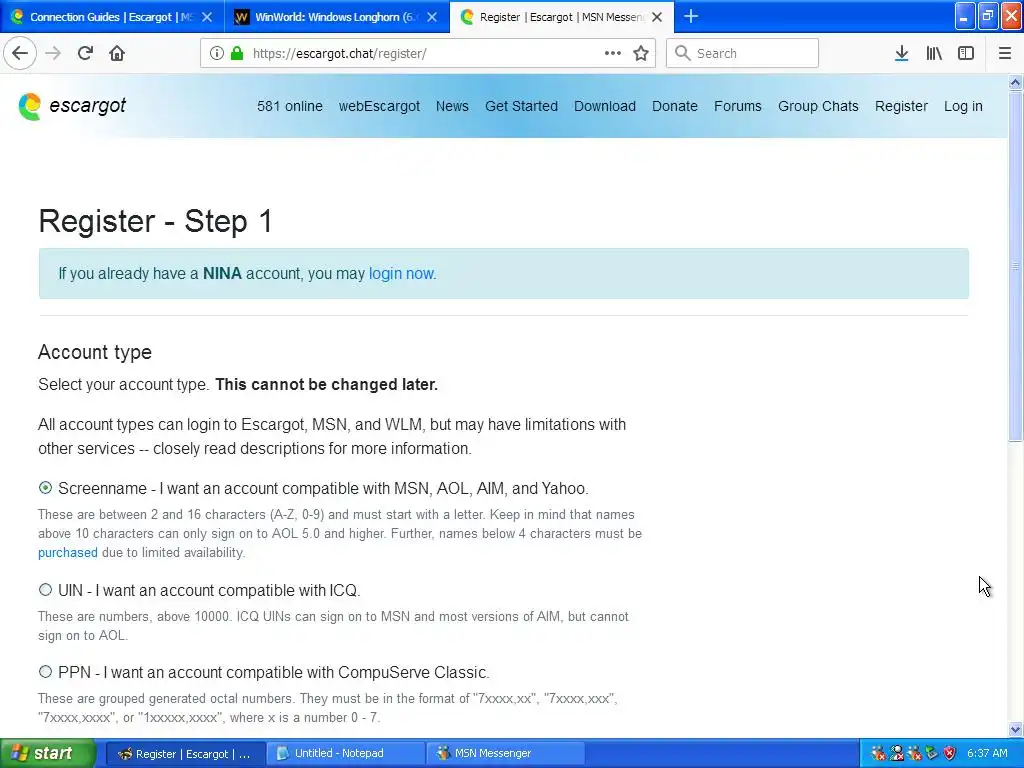The width and height of the screenshot is (1024, 768).
Task: Visit the Forums link
Action: click(x=737, y=106)
